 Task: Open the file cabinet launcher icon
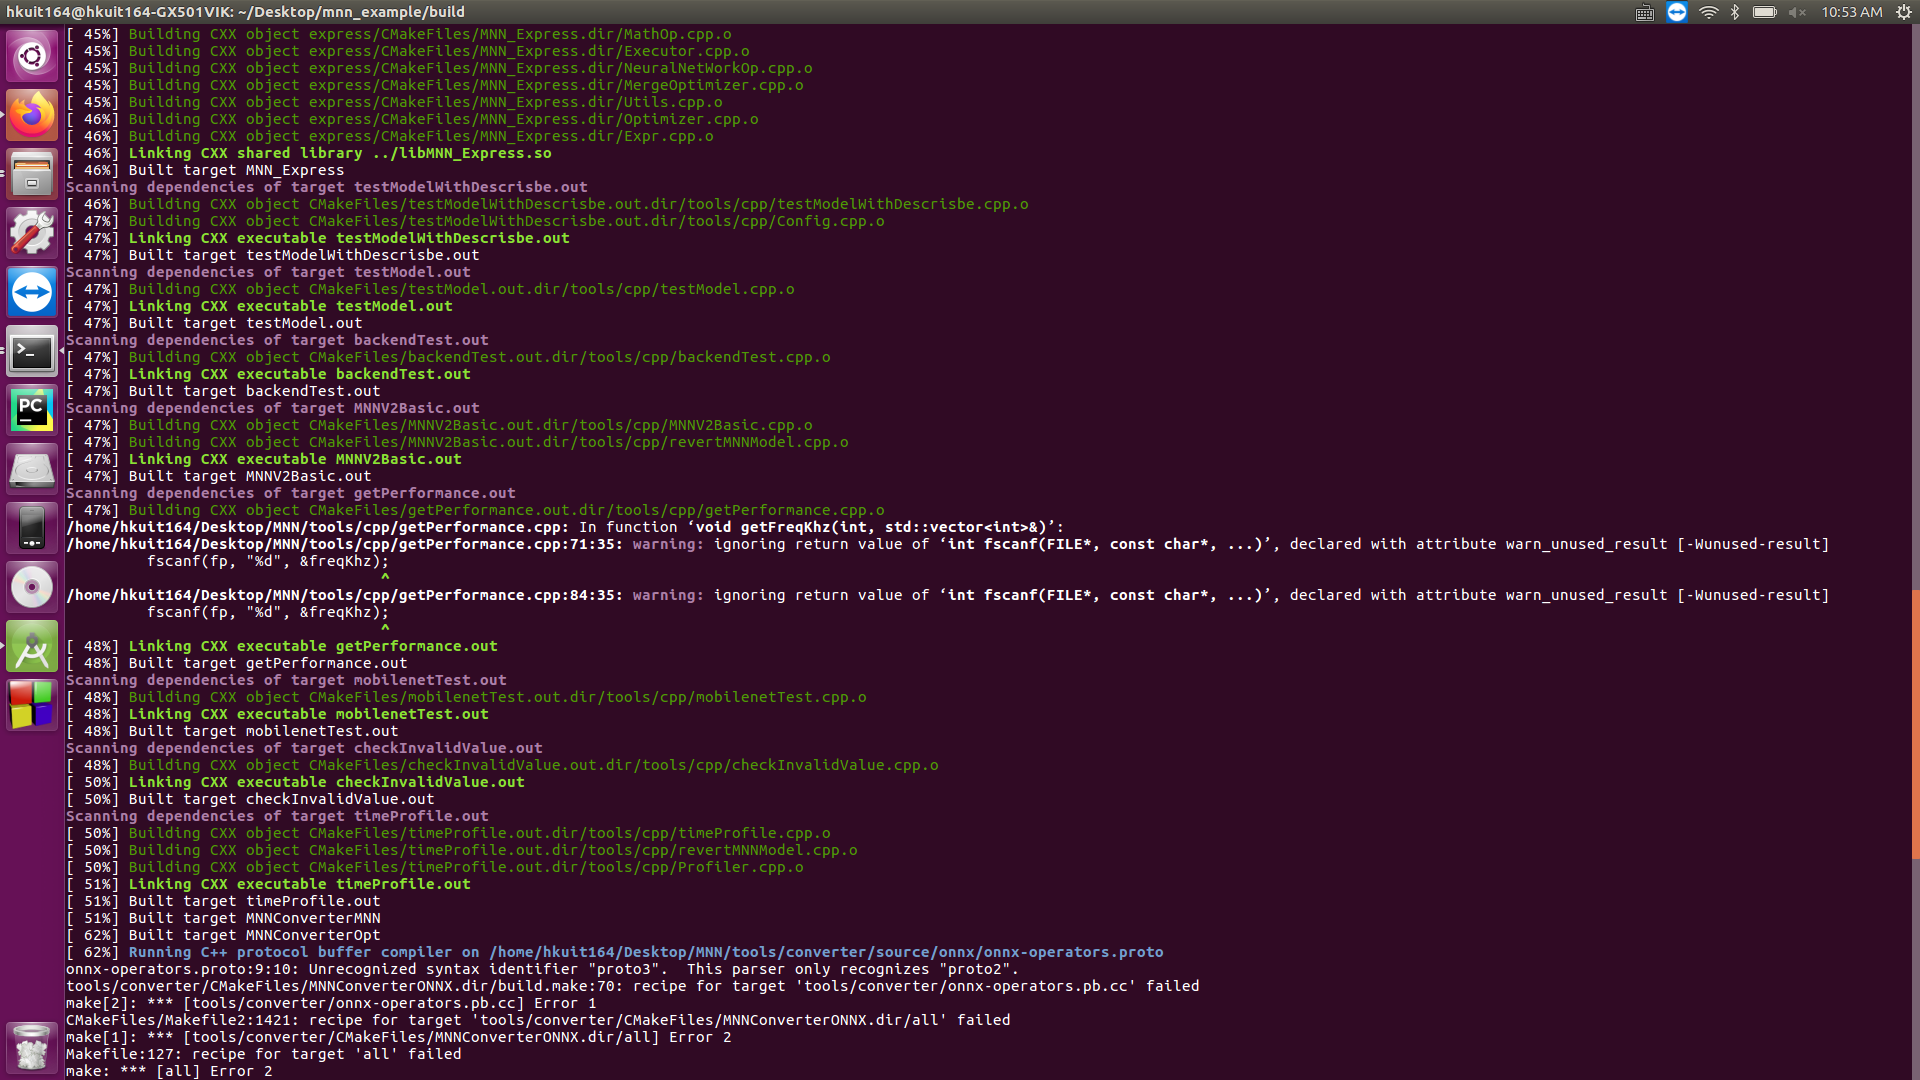click(32, 173)
